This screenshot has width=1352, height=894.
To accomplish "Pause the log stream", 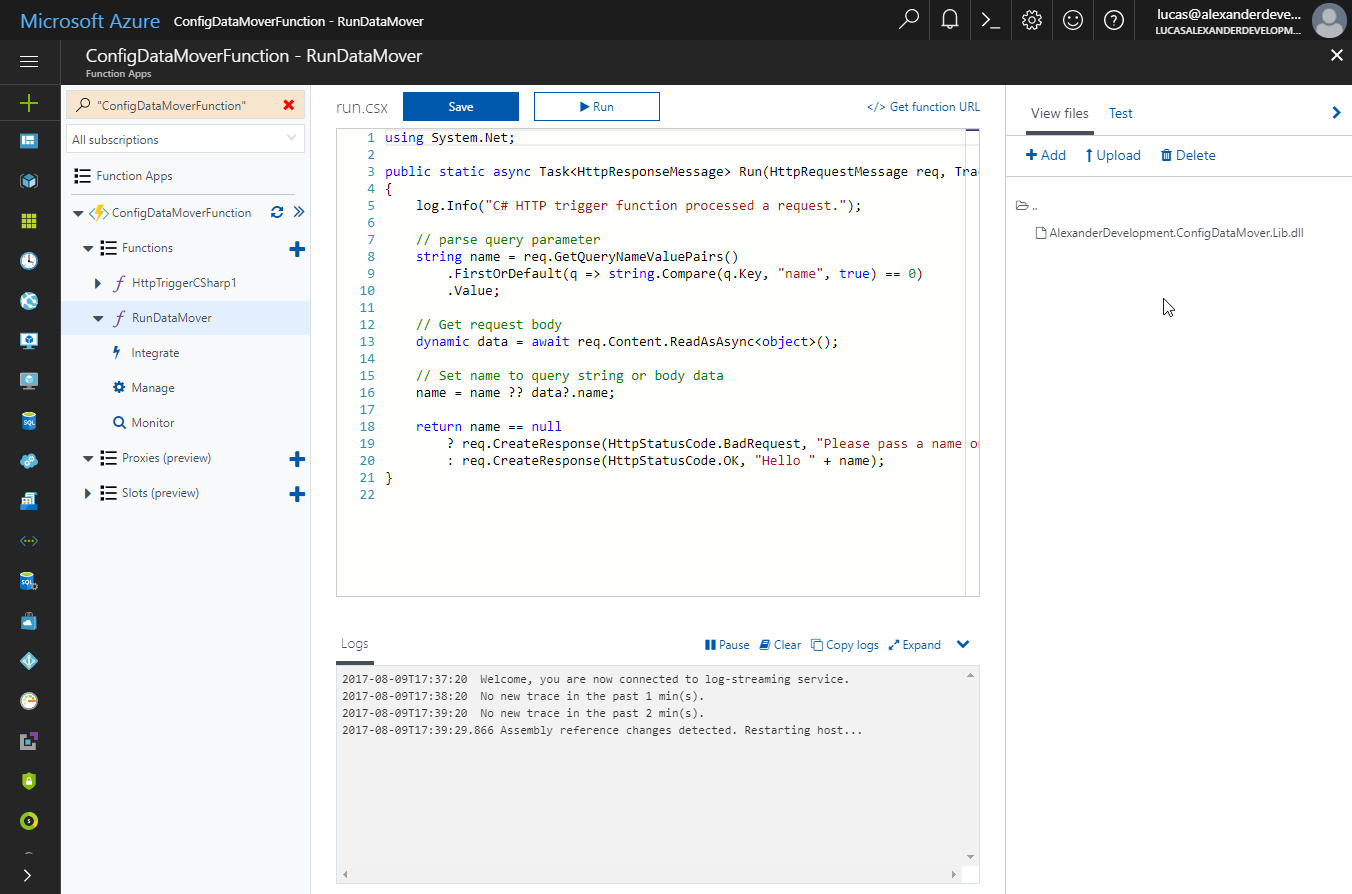I will 727,645.
